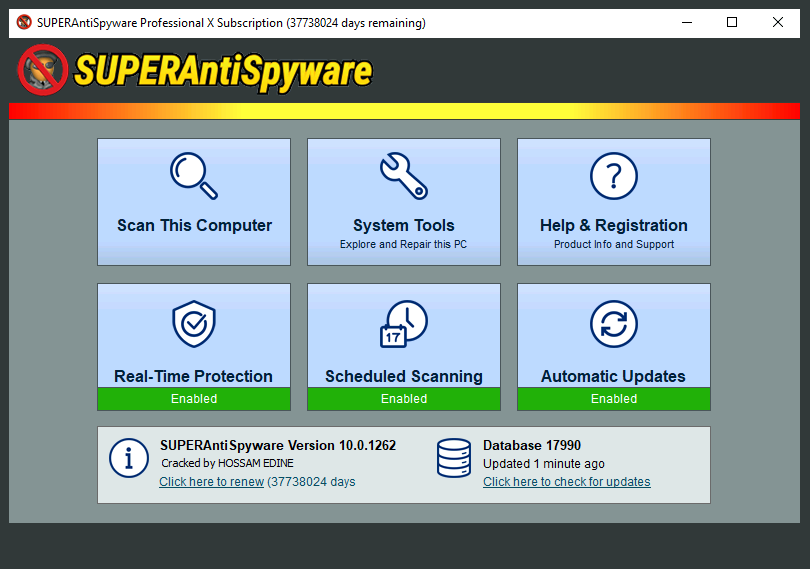Screen dimensions: 810x569
Task: Click the info circle version icon
Action: point(129,458)
